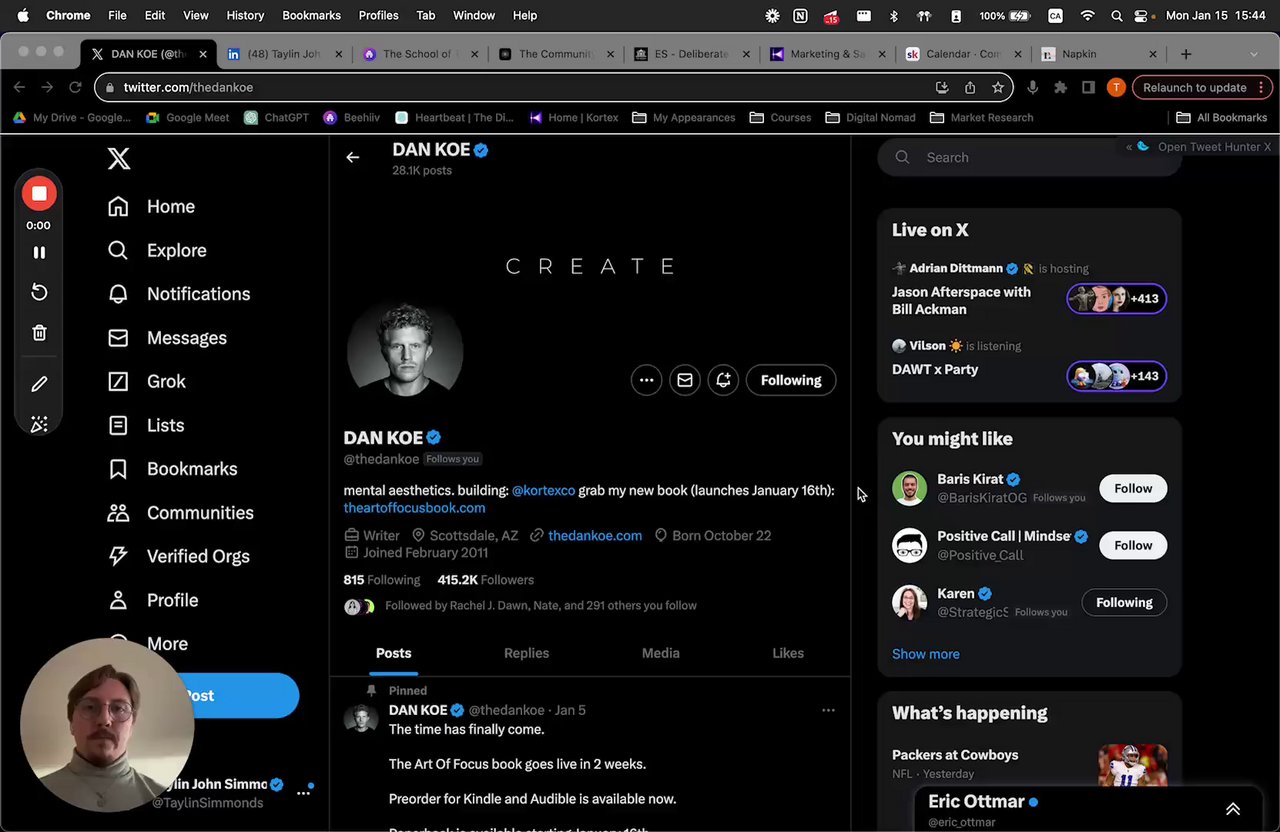Open three-dot menu on the pinned post
The height and width of the screenshot is (832, 1280).
coord(828,710)
